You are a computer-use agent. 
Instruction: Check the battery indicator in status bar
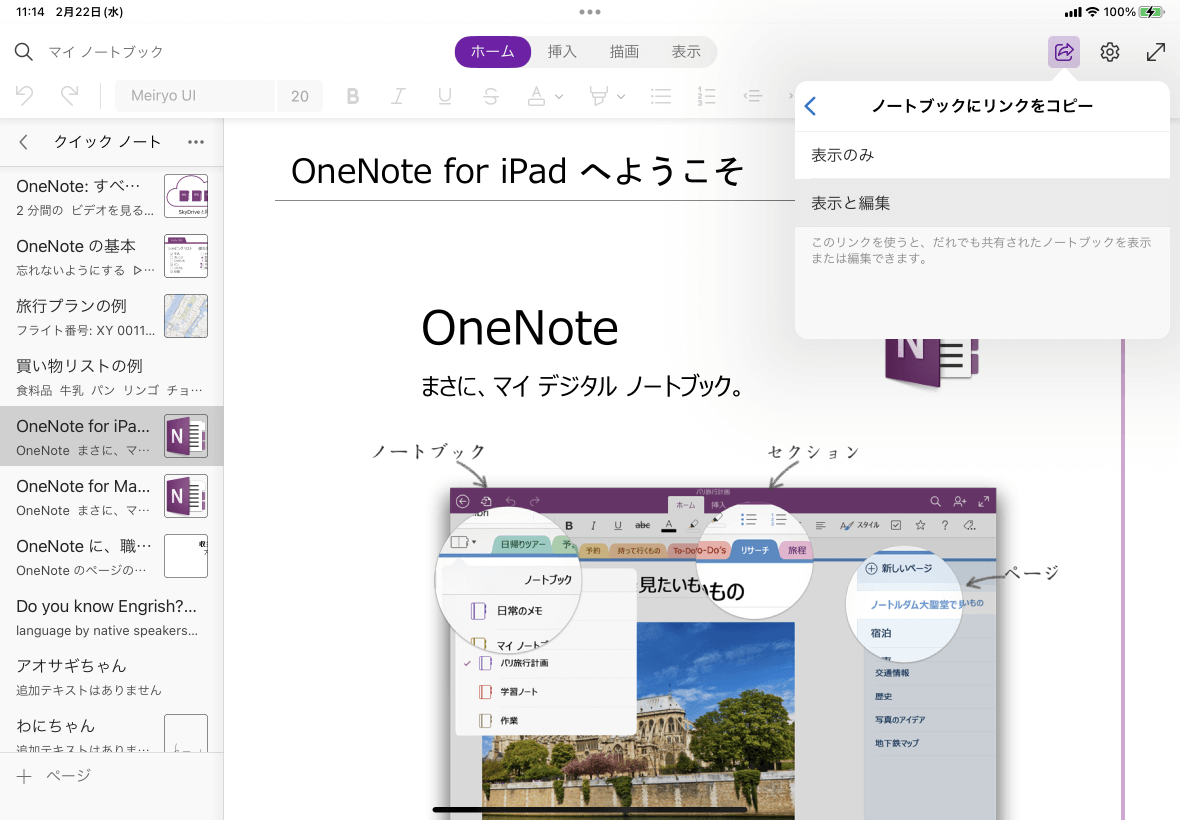click(1151, 12)
